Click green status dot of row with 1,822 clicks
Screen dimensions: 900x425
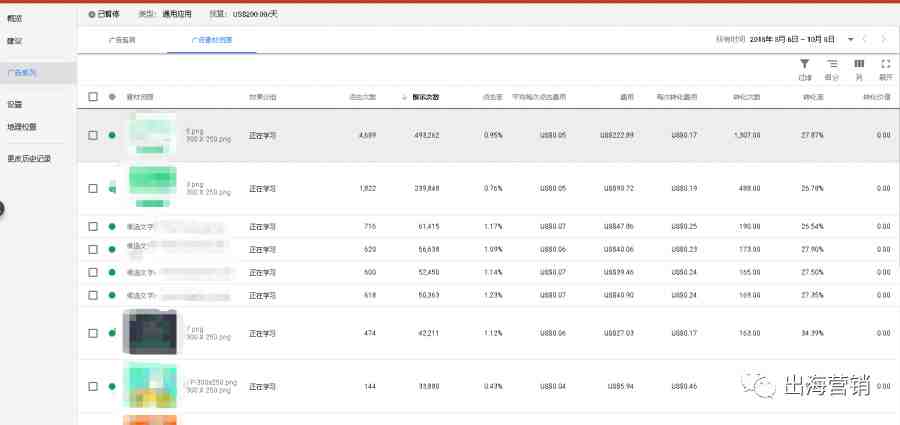click(112, 188)
